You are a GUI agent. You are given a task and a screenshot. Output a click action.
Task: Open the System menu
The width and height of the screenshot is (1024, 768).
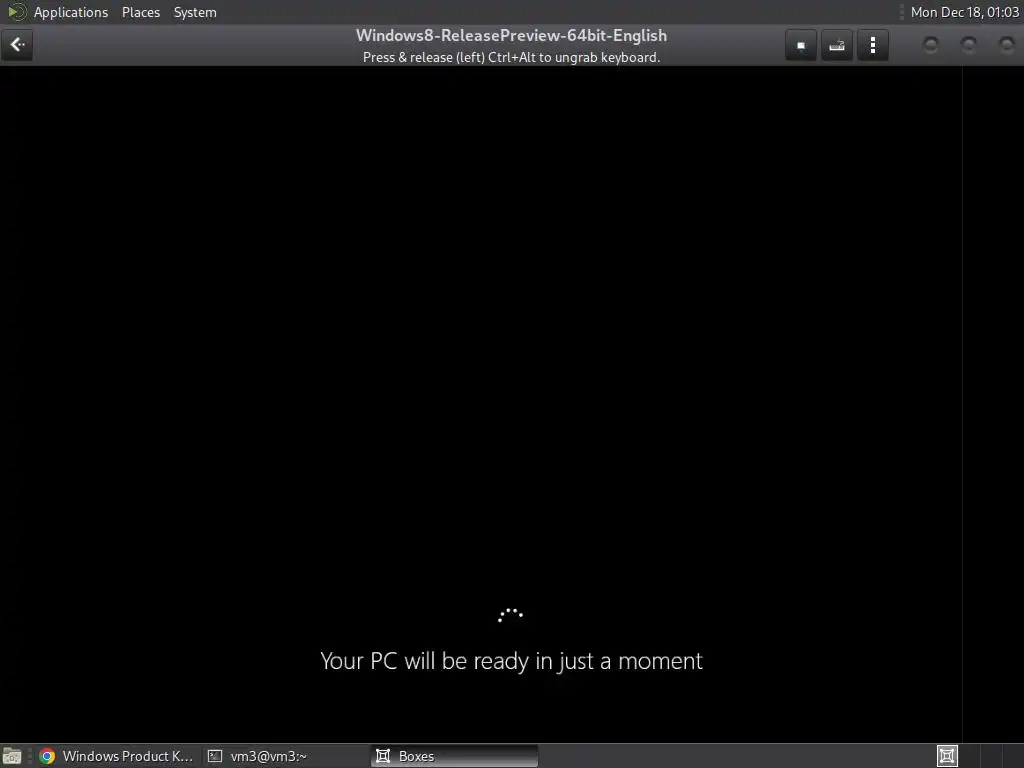pyautogui.click(x=195, y=12)
